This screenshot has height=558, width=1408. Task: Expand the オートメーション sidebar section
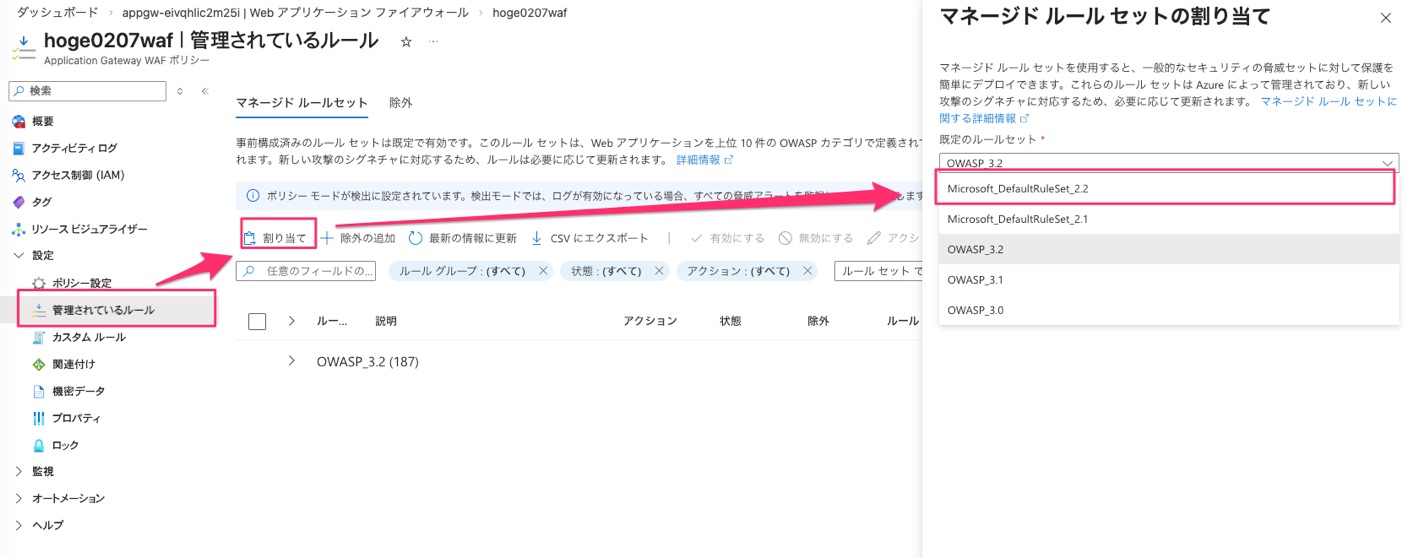pyautogui.click(x=18, y=498)
